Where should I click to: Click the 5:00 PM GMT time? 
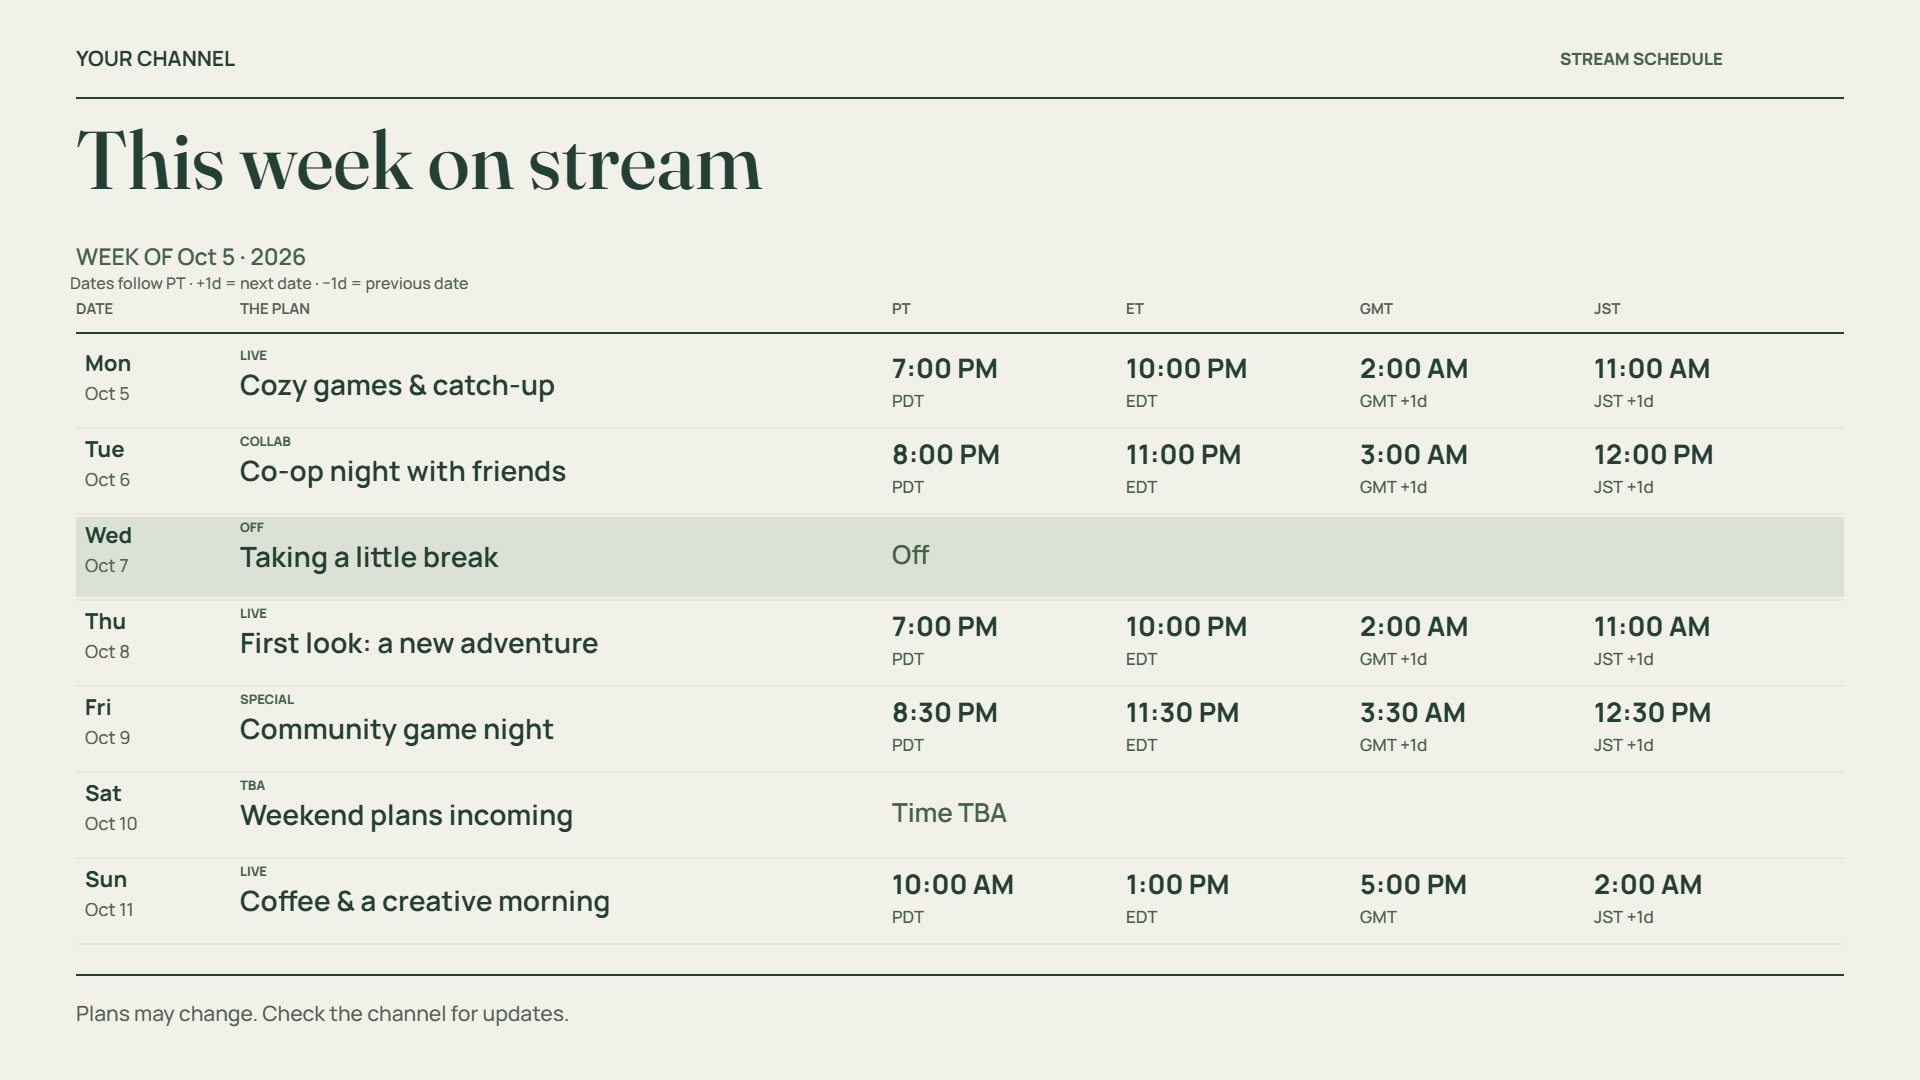pos(1414,884)
